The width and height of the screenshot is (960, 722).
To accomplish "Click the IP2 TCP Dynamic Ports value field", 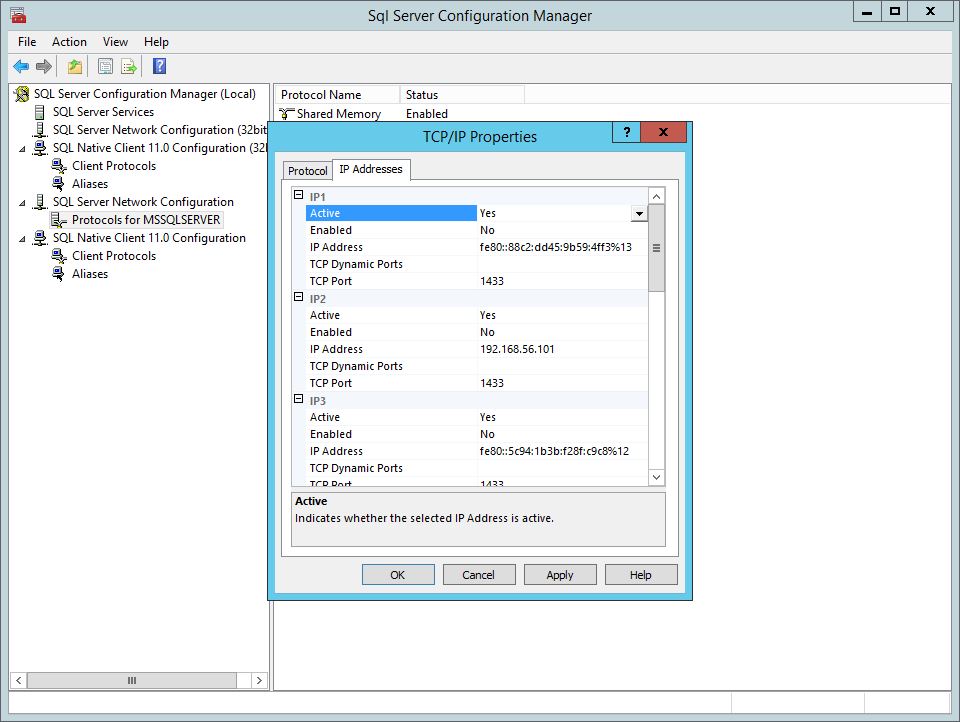I will point(562,366).
